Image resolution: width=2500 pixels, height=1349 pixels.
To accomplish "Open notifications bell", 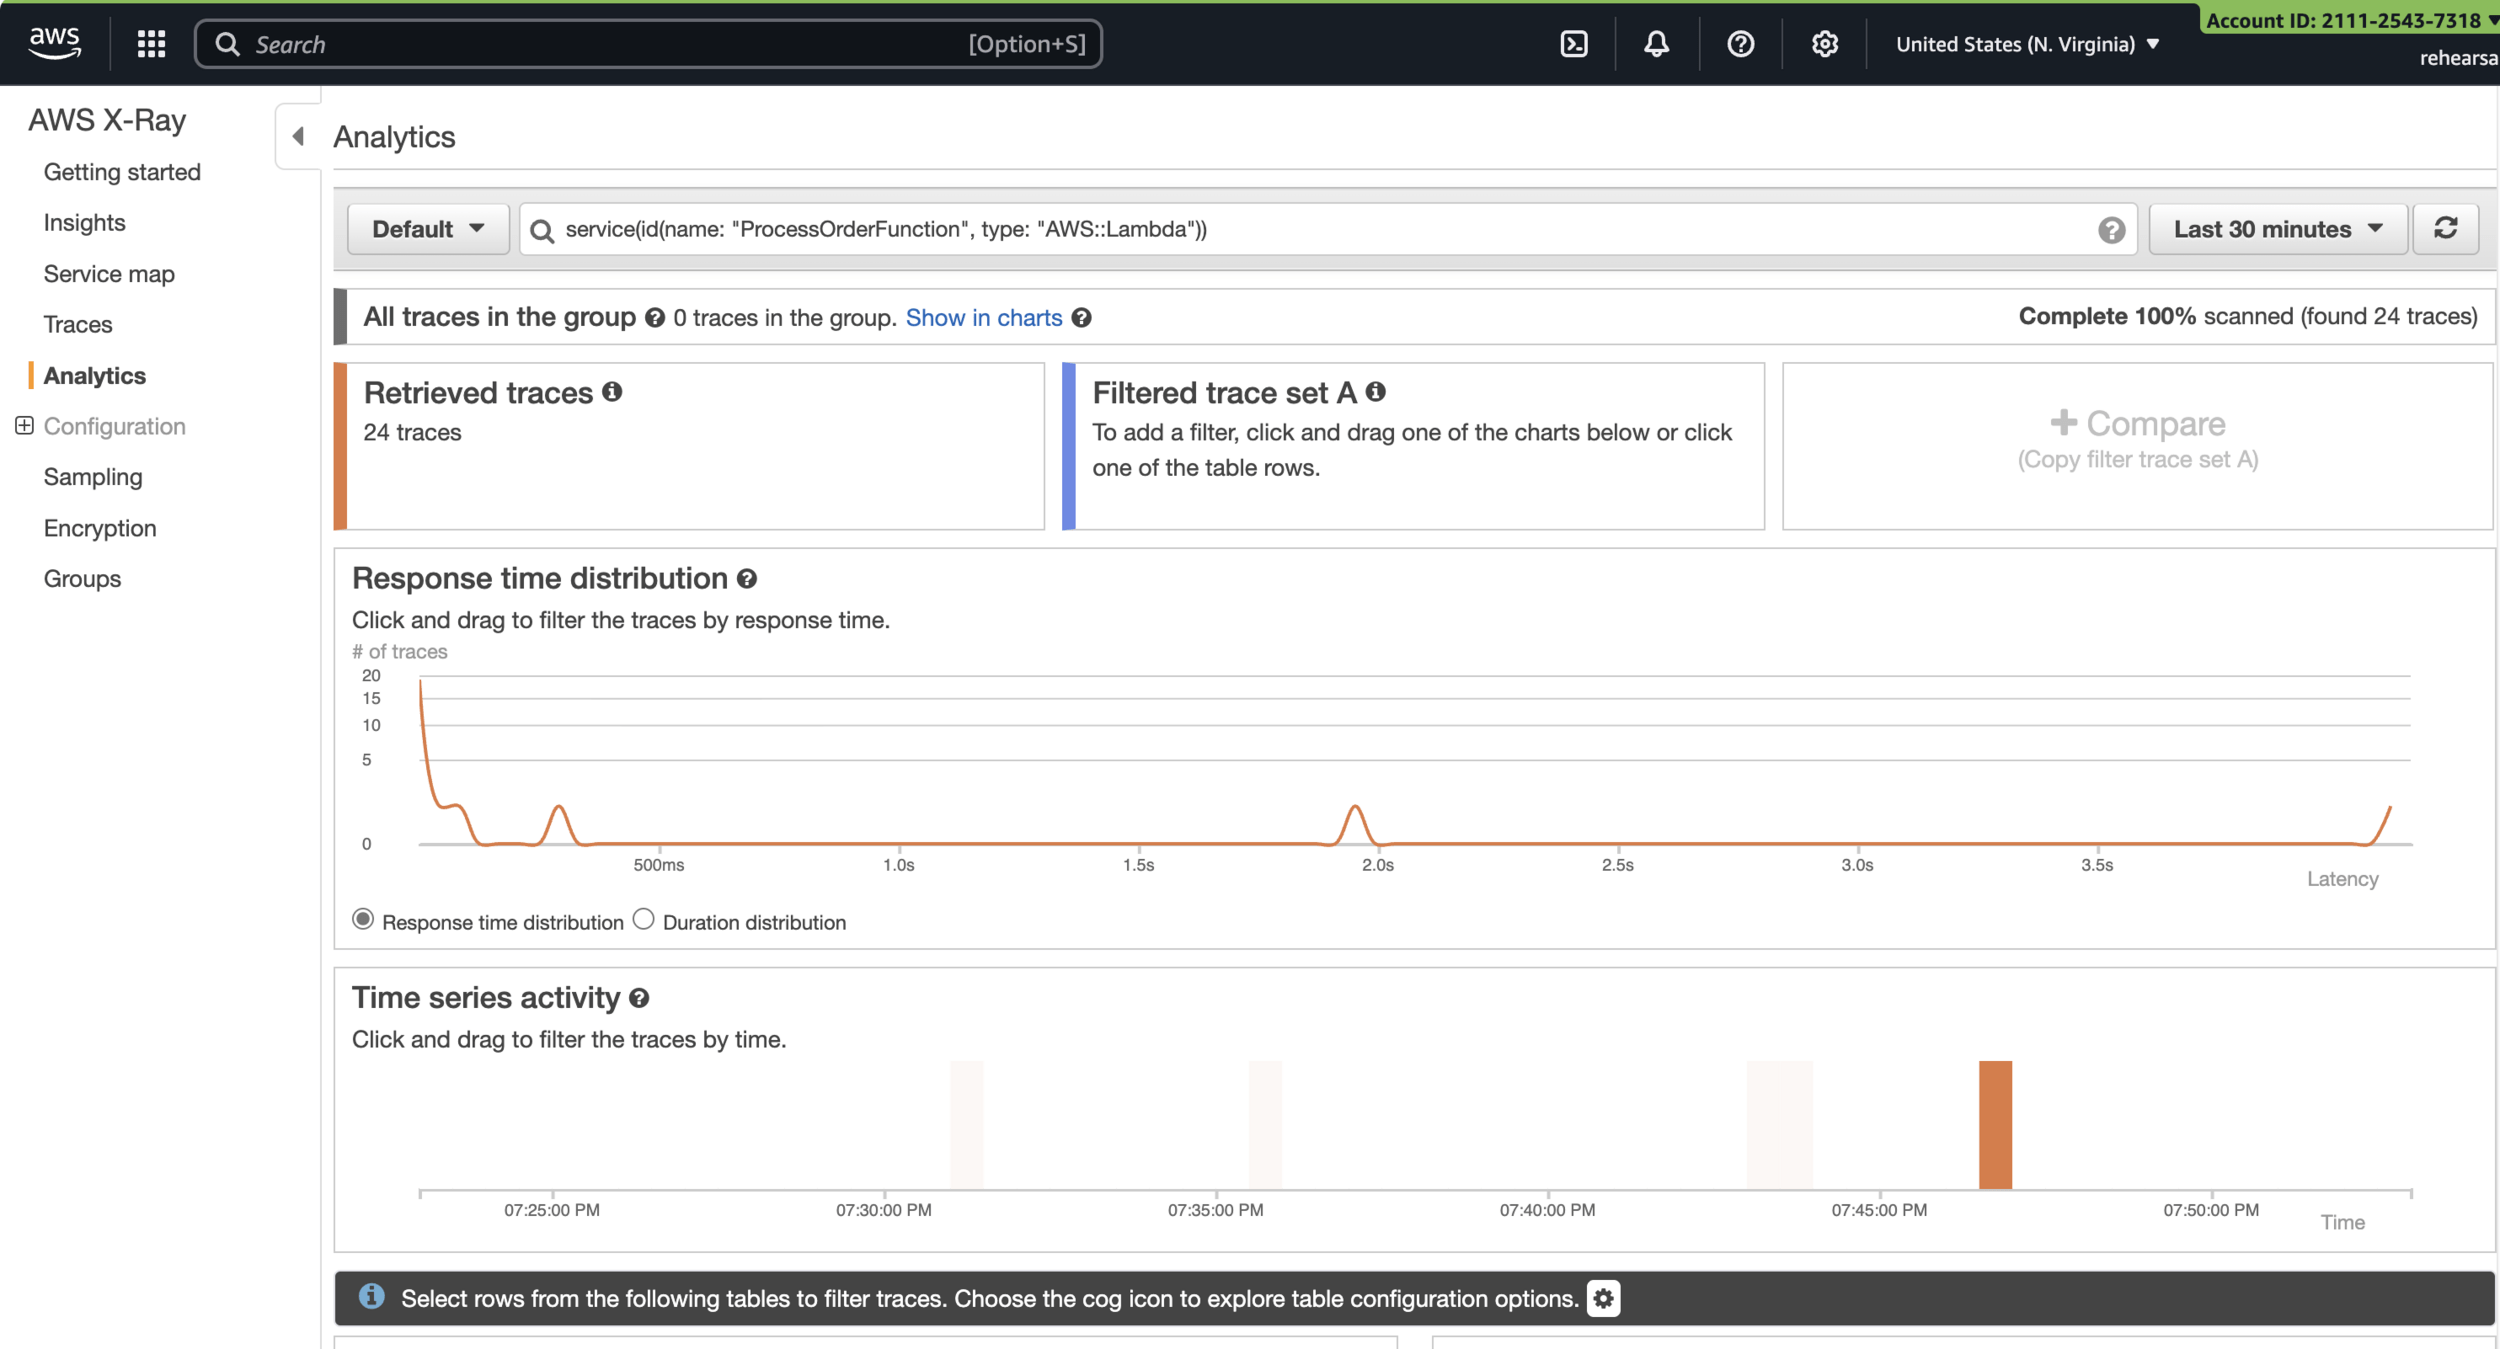I will 1656,44.
